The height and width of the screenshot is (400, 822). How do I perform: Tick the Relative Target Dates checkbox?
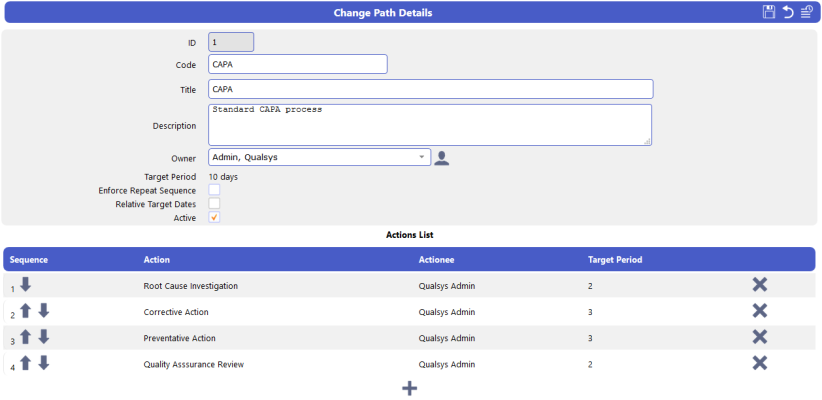click(214, 203)
